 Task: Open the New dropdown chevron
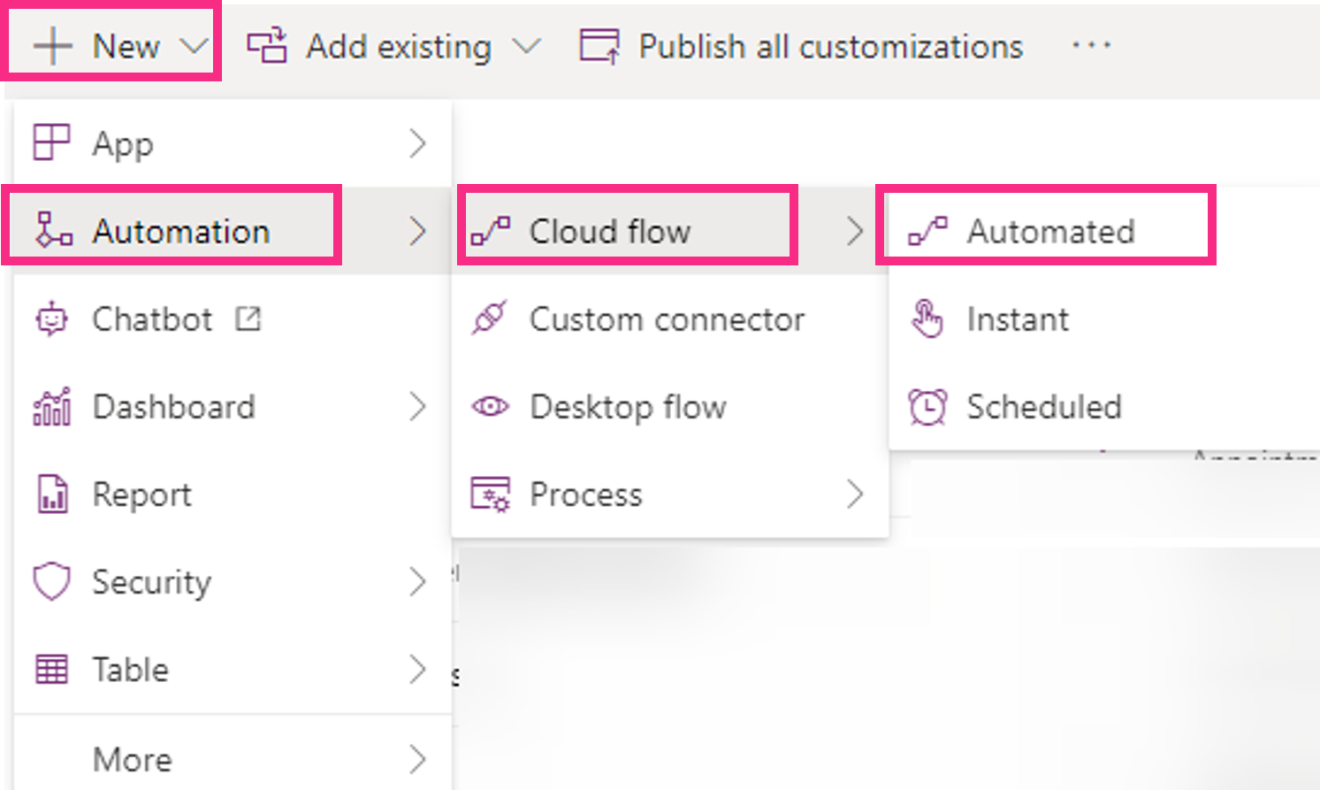[193, 44]
